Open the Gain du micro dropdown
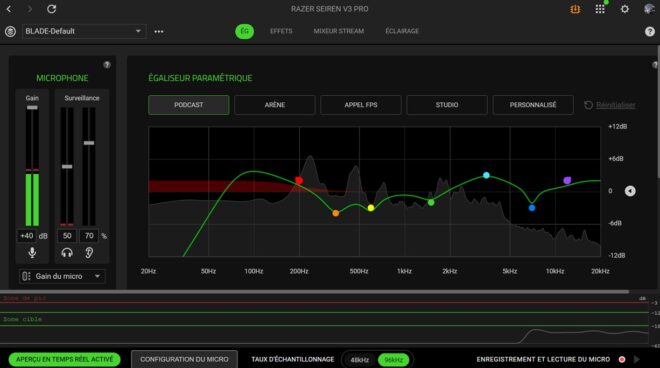This screenshot has width=660, height=368. click(x=62, y=276)
